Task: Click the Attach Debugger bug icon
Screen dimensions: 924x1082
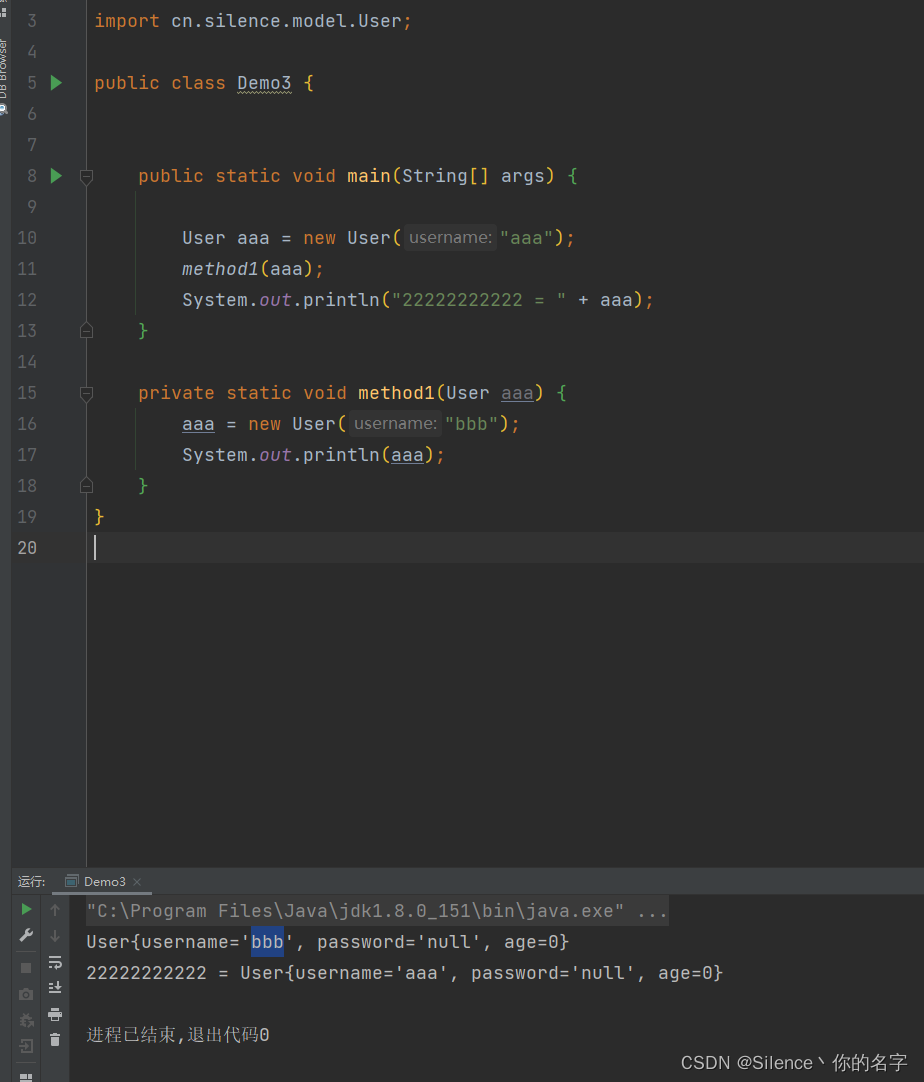Action: 26,1021
